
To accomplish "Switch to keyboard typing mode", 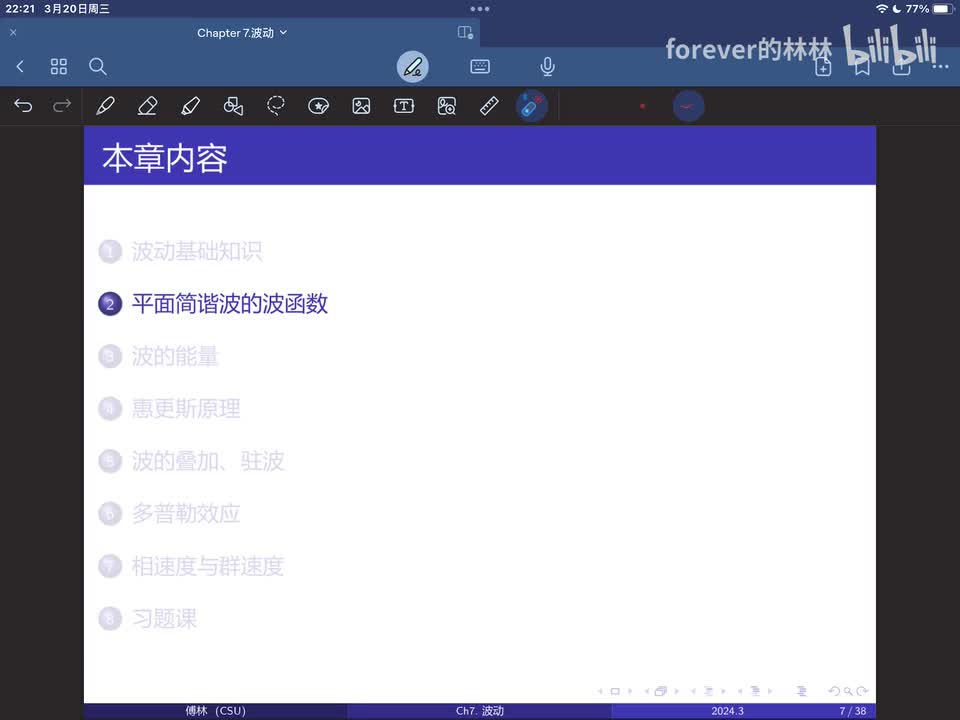I will click(480, 66).
